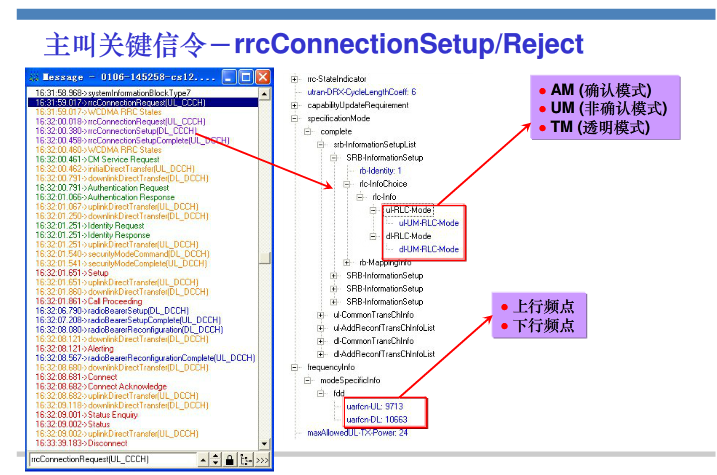This screenshot has width=717, height=475.
Task: Select the radioBearerReconfigurationComplete(UL_DCCH) row
Action: click(145, 358)
